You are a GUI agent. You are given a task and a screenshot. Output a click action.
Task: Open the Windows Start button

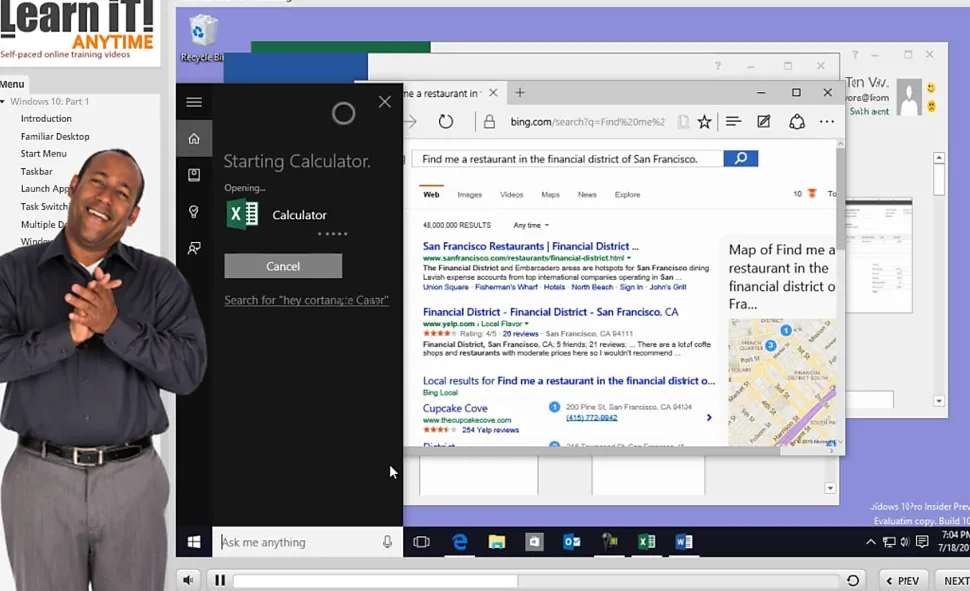(194, 542)
